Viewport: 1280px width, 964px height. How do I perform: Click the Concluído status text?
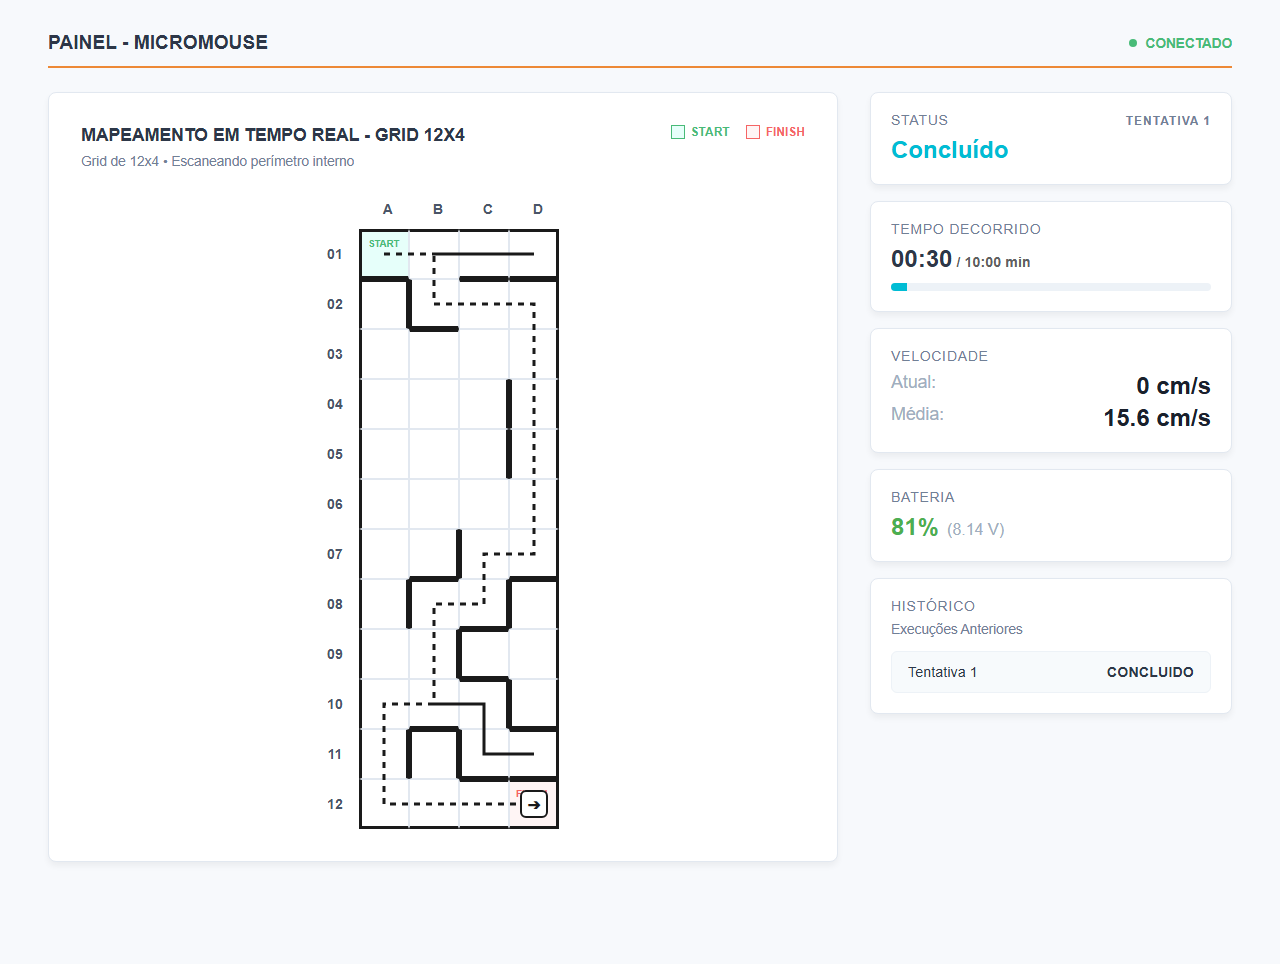point(949,150)
